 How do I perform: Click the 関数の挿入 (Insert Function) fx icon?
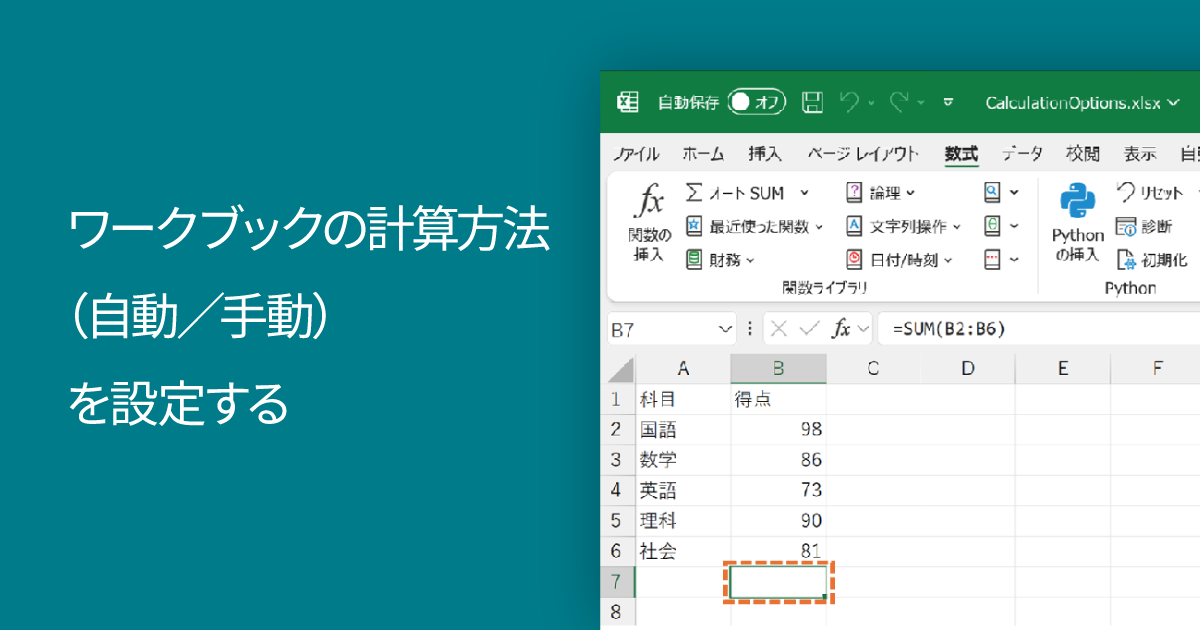pos(651,214)
